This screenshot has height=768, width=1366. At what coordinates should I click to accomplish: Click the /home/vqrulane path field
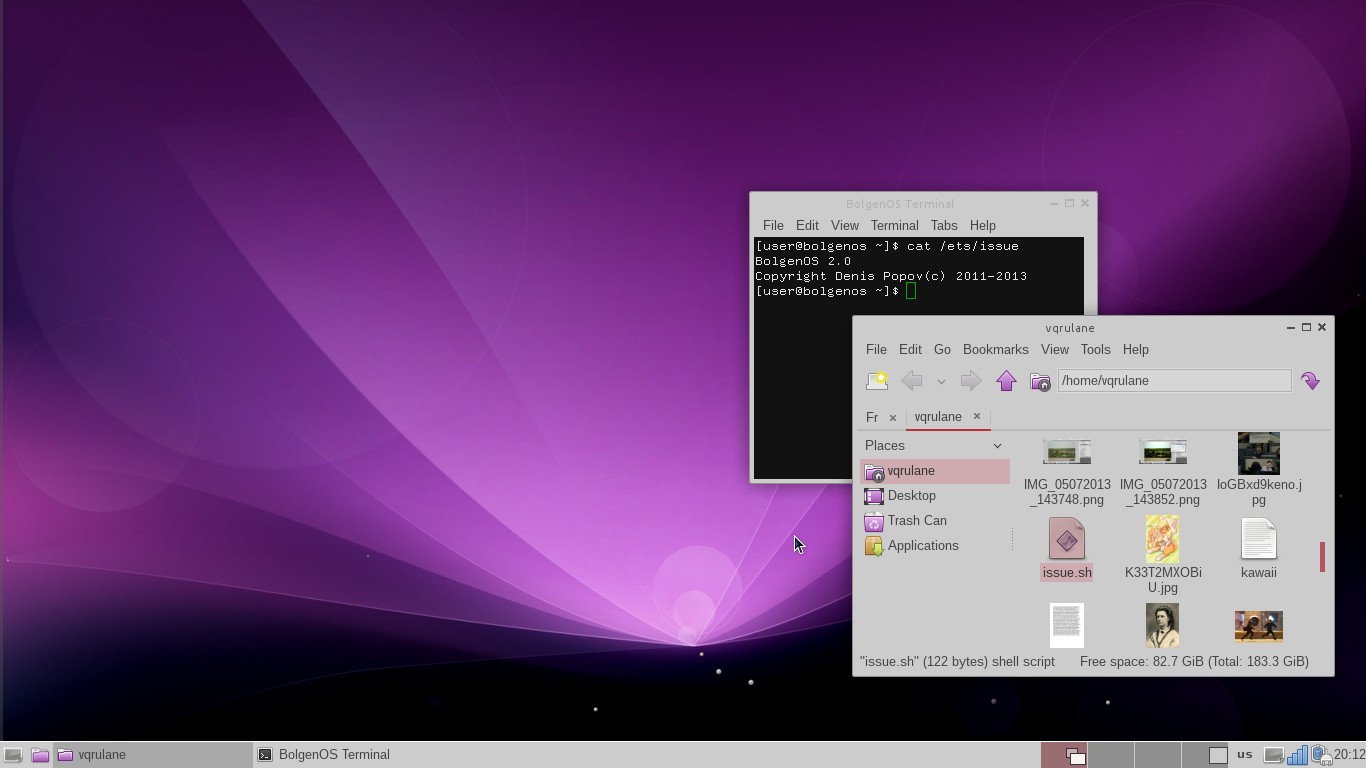[1174, 381]
